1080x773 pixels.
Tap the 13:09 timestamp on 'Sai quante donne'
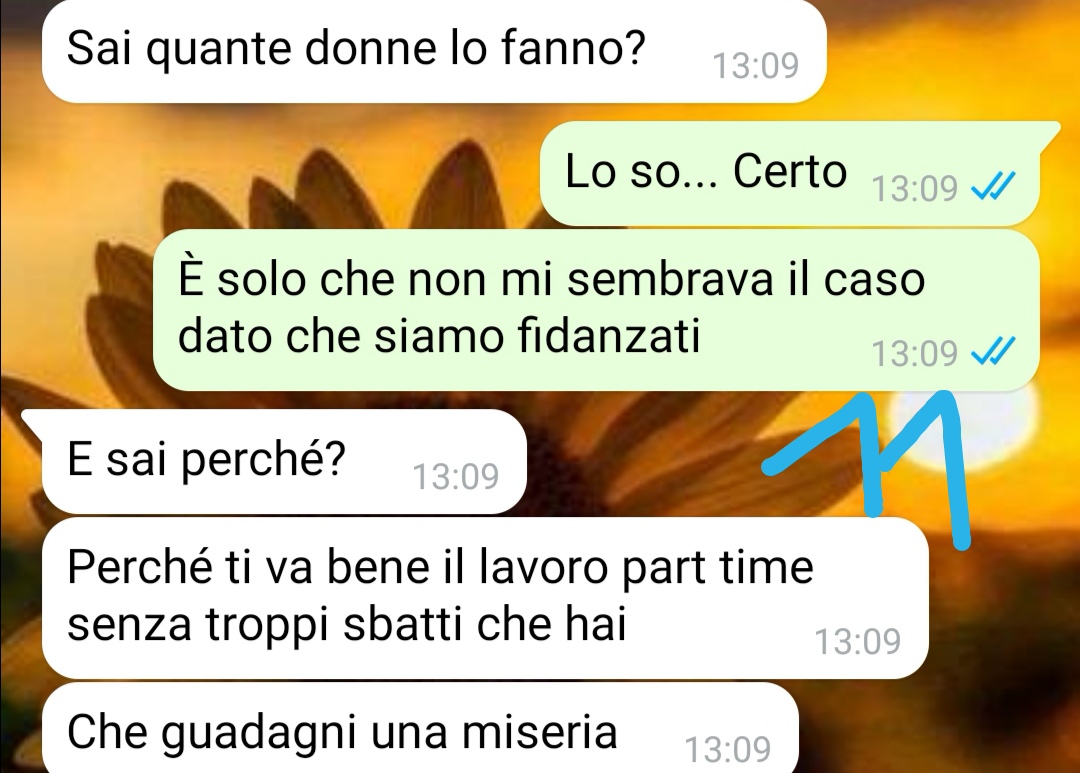(x=756, y=66)
